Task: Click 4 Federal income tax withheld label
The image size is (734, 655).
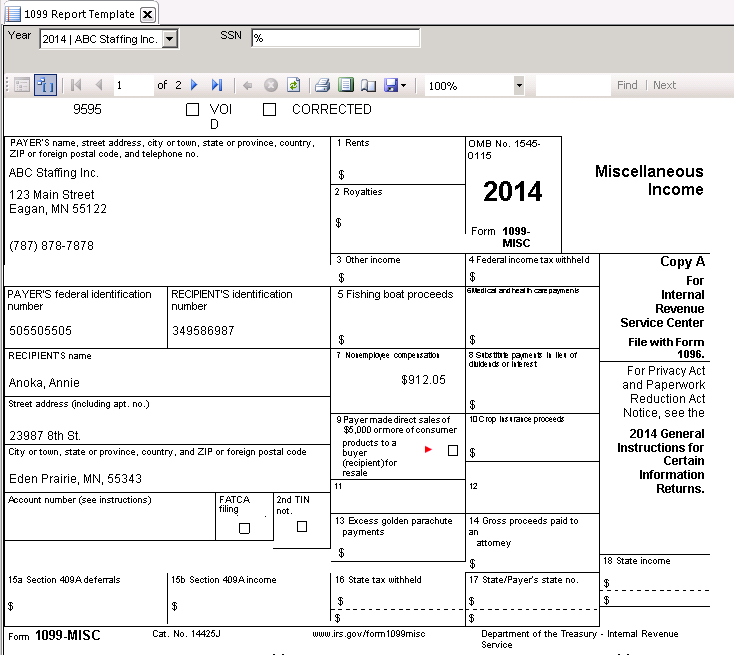Action: click(x=529, y=260)
